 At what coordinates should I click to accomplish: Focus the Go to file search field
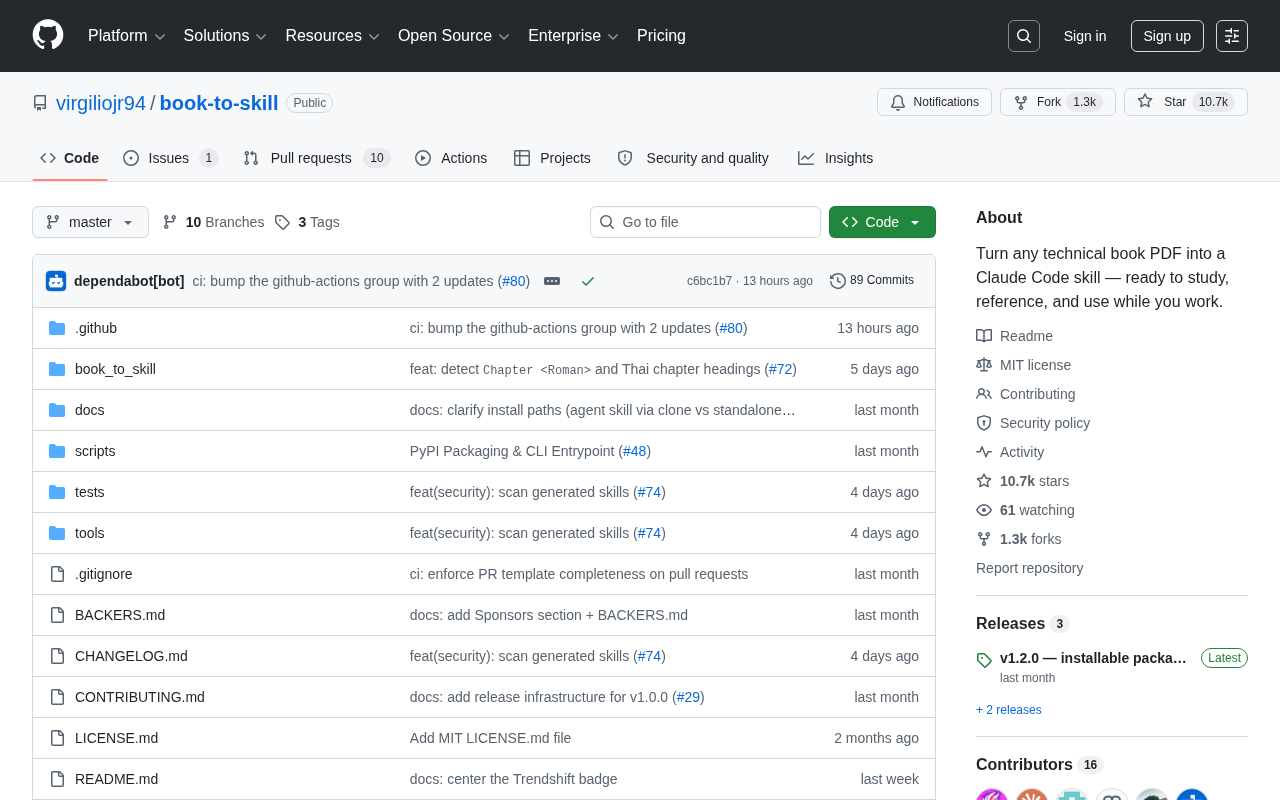[x=705, y=222]
